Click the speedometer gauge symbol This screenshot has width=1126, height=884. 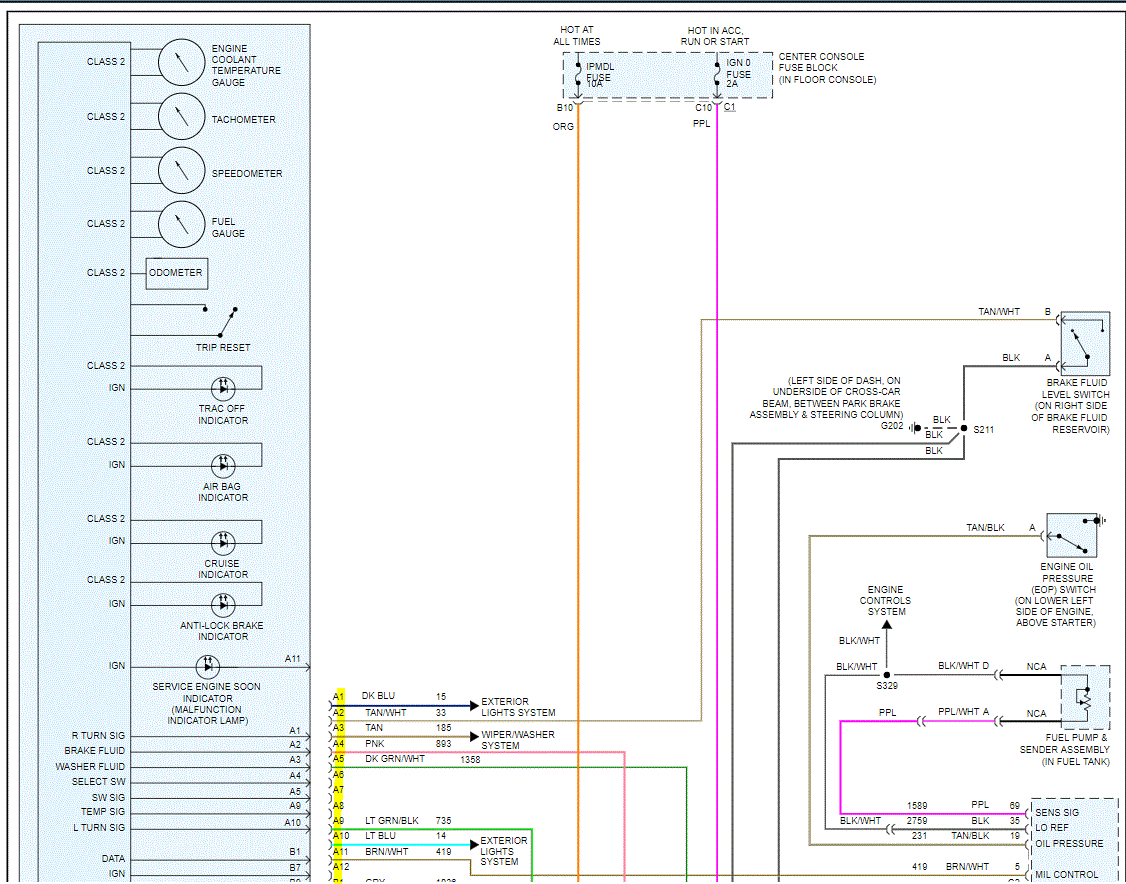pos(181,171)
